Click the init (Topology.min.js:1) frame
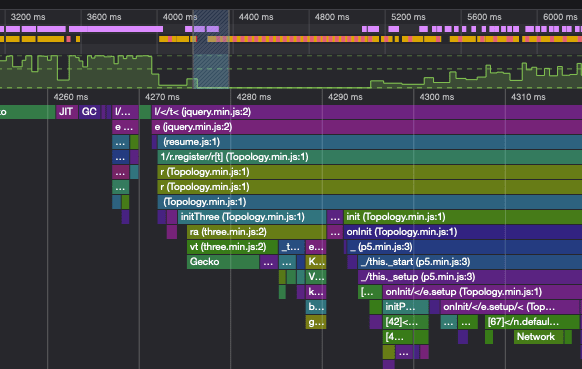Screen dimensions: 582x369 (x=463, y=217)
